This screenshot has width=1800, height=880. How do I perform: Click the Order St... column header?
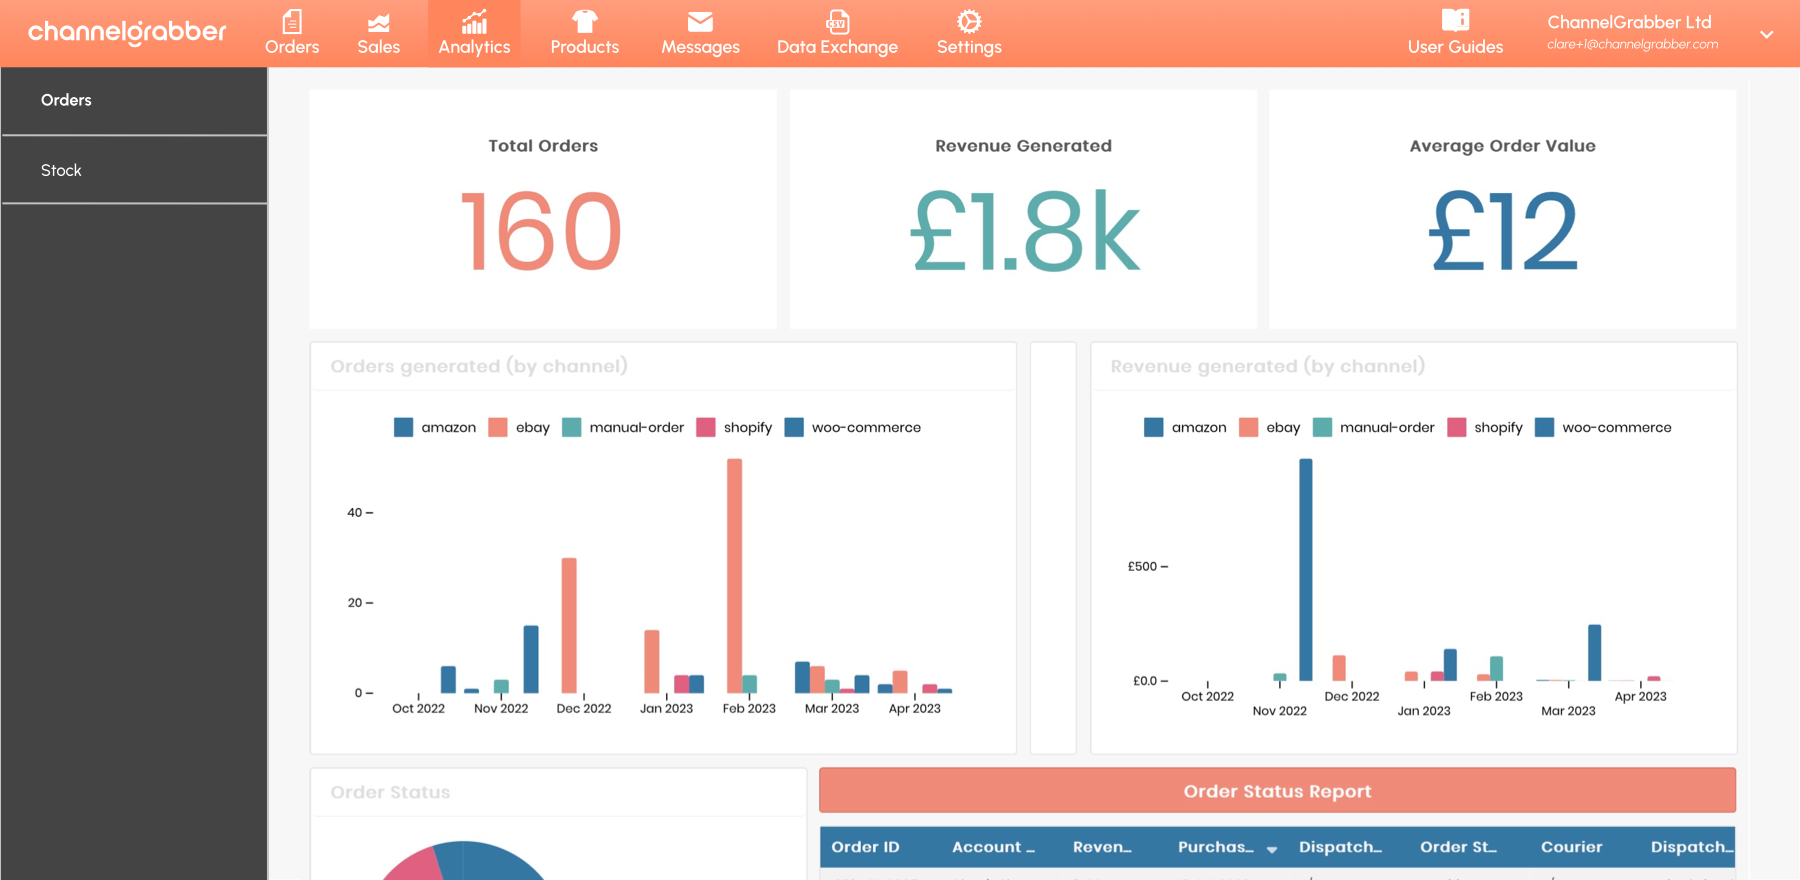tap(1458, 847)
